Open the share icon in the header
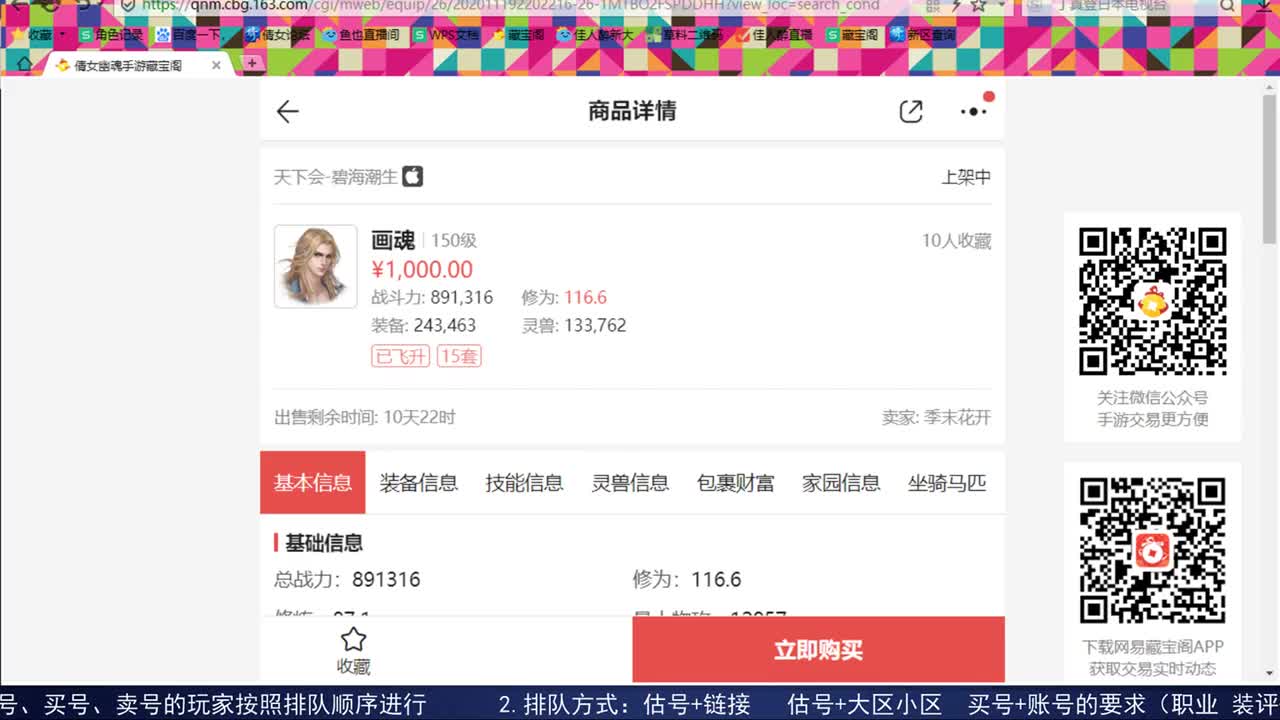The image size is (1280, 720). [x=911, y=111]
